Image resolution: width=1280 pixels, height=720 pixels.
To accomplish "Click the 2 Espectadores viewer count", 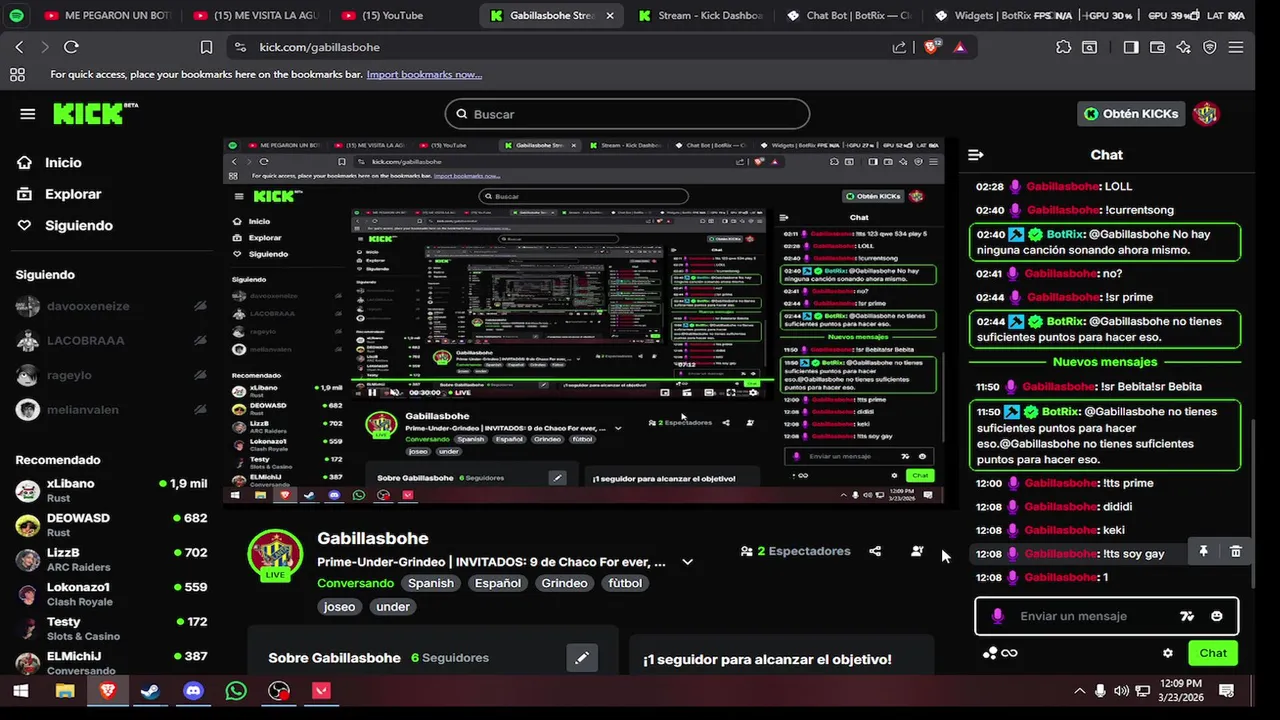I will 795,551.
